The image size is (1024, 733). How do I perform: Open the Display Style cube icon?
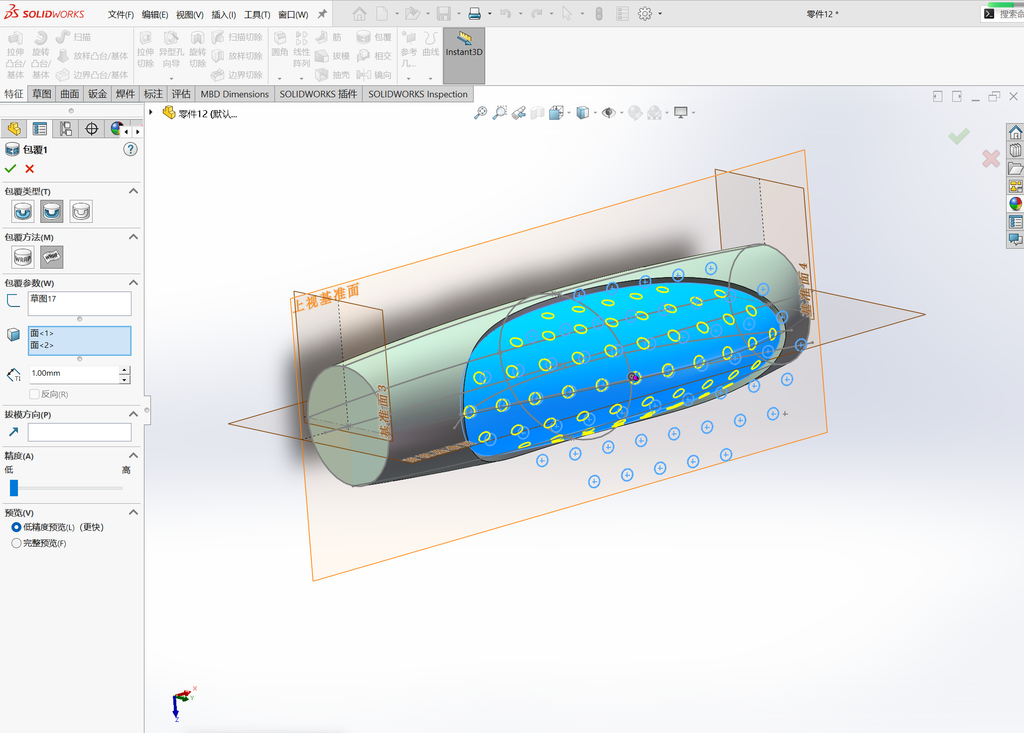pyautogui.click(x=583, y=112)
